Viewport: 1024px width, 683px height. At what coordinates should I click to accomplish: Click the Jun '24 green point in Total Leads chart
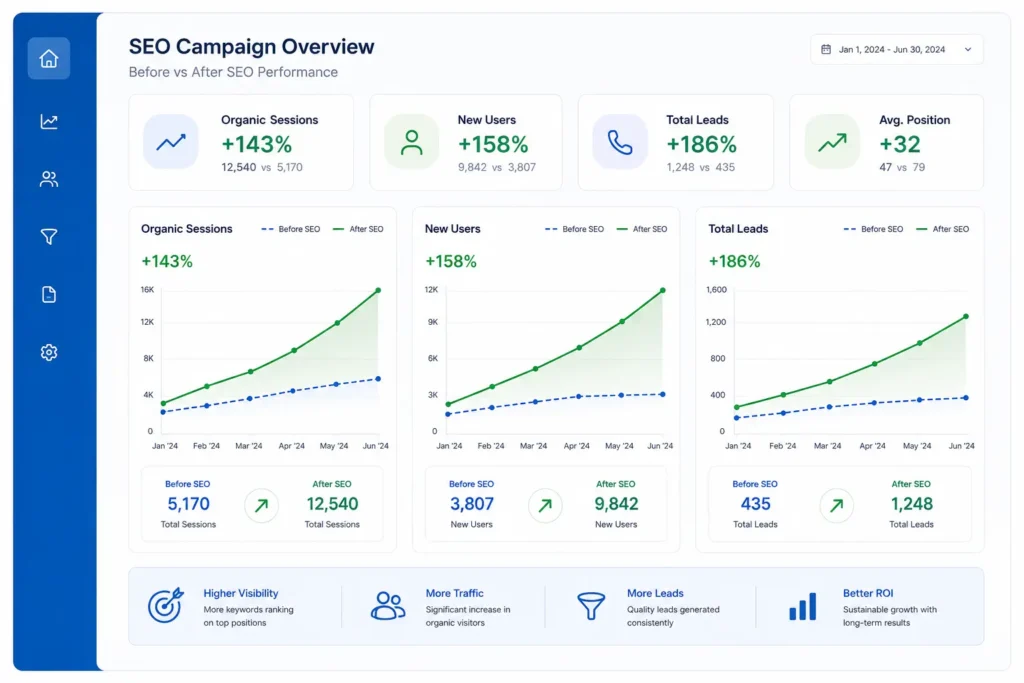click(966, 317)
